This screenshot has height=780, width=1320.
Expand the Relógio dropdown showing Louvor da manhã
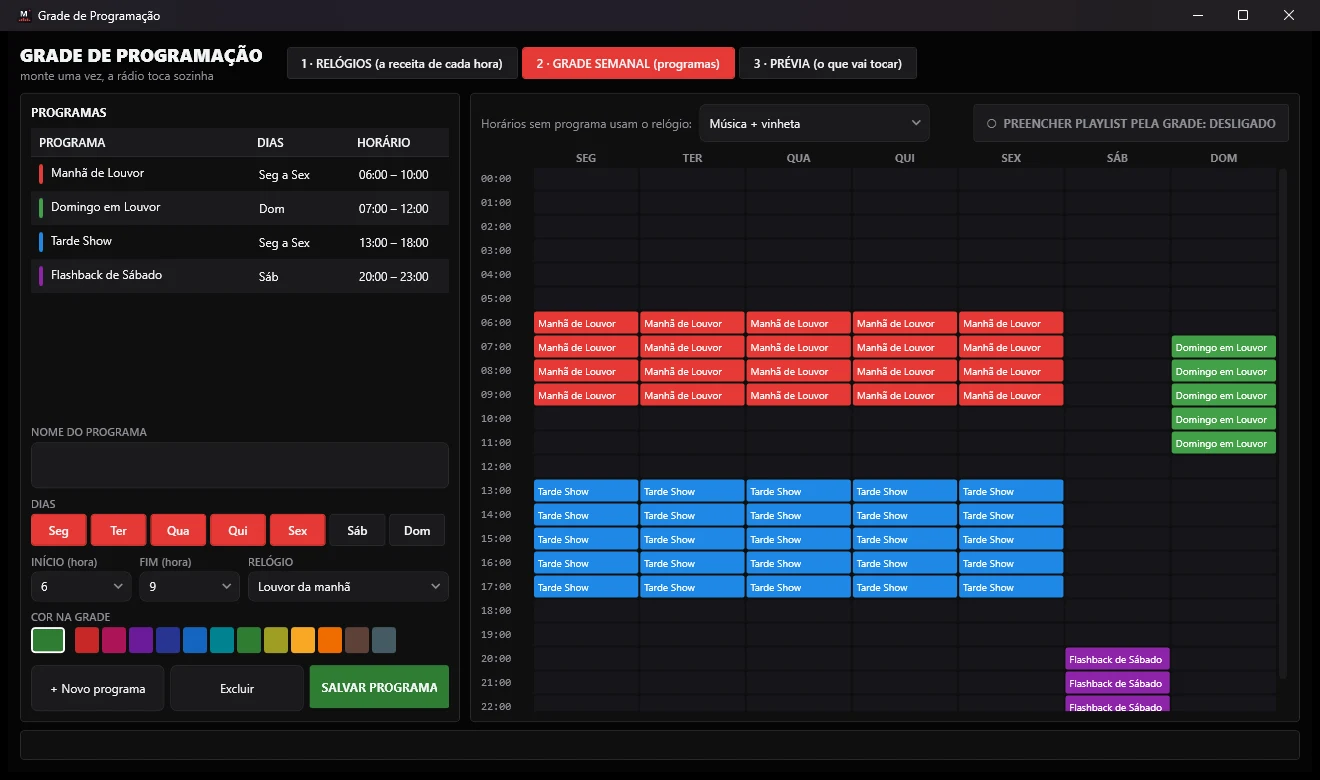point(348,586)
